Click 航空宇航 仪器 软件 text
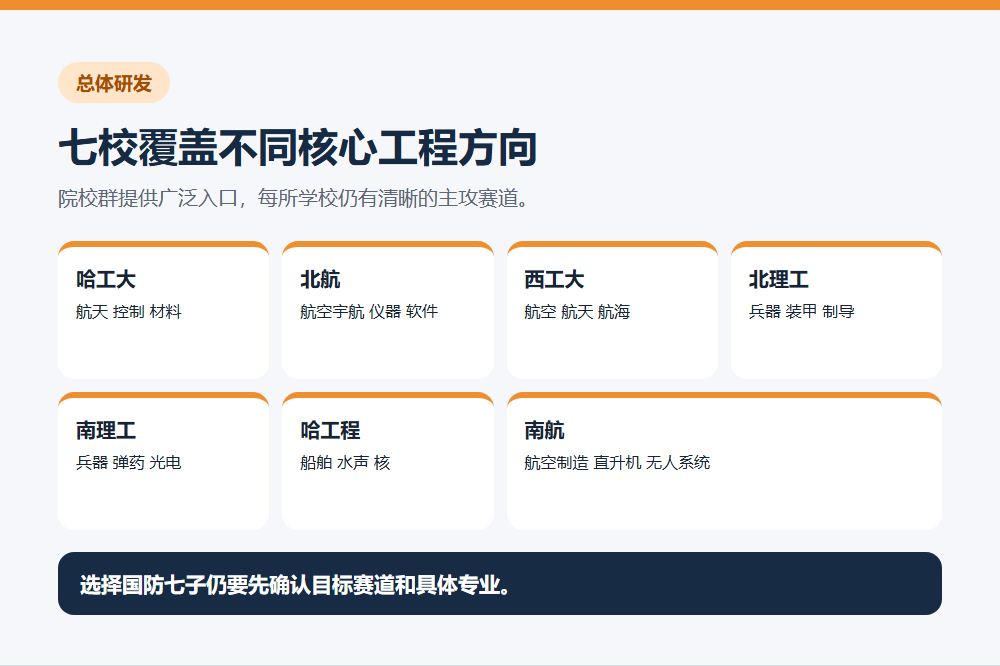 point(369,311)
